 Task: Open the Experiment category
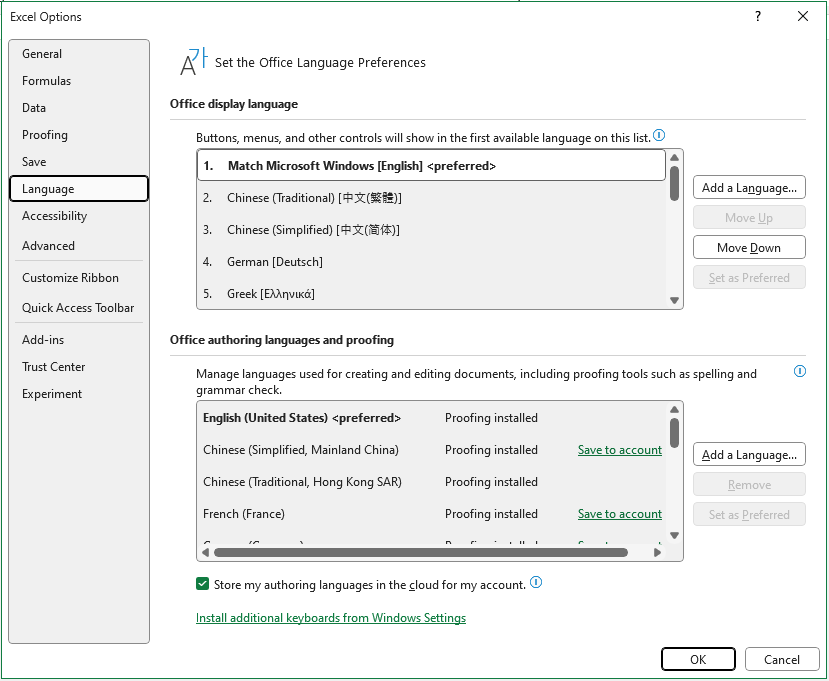[x=79, y=393]
